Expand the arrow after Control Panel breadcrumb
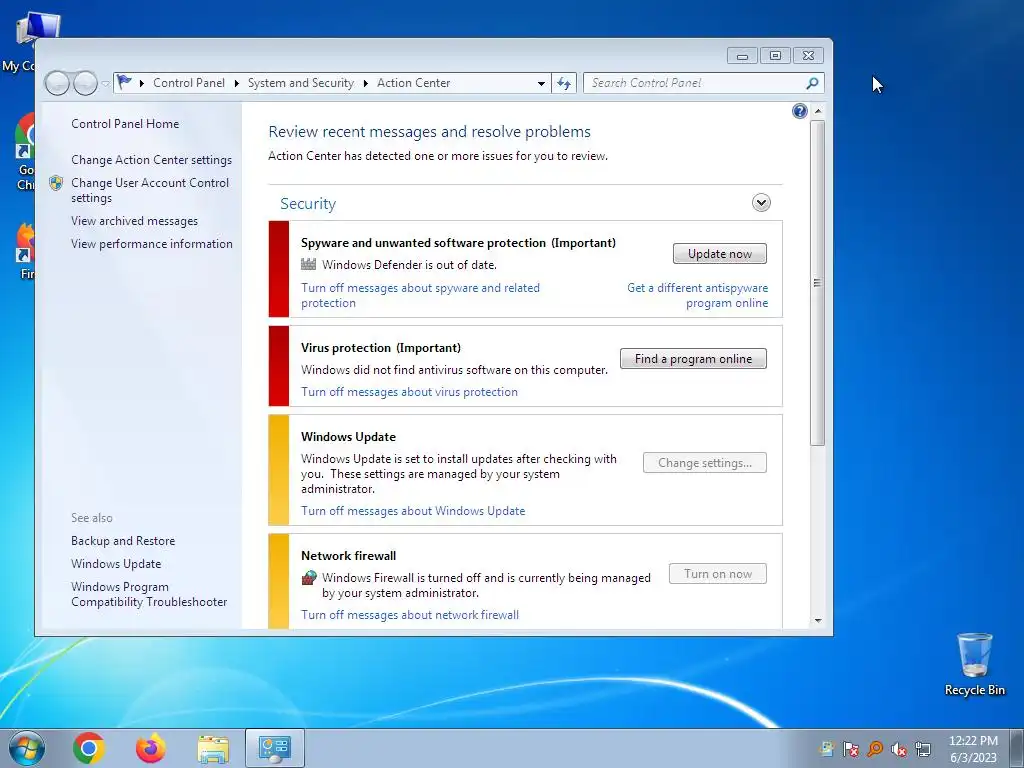This screenshot has height=768, width=1024. (236, 83)
